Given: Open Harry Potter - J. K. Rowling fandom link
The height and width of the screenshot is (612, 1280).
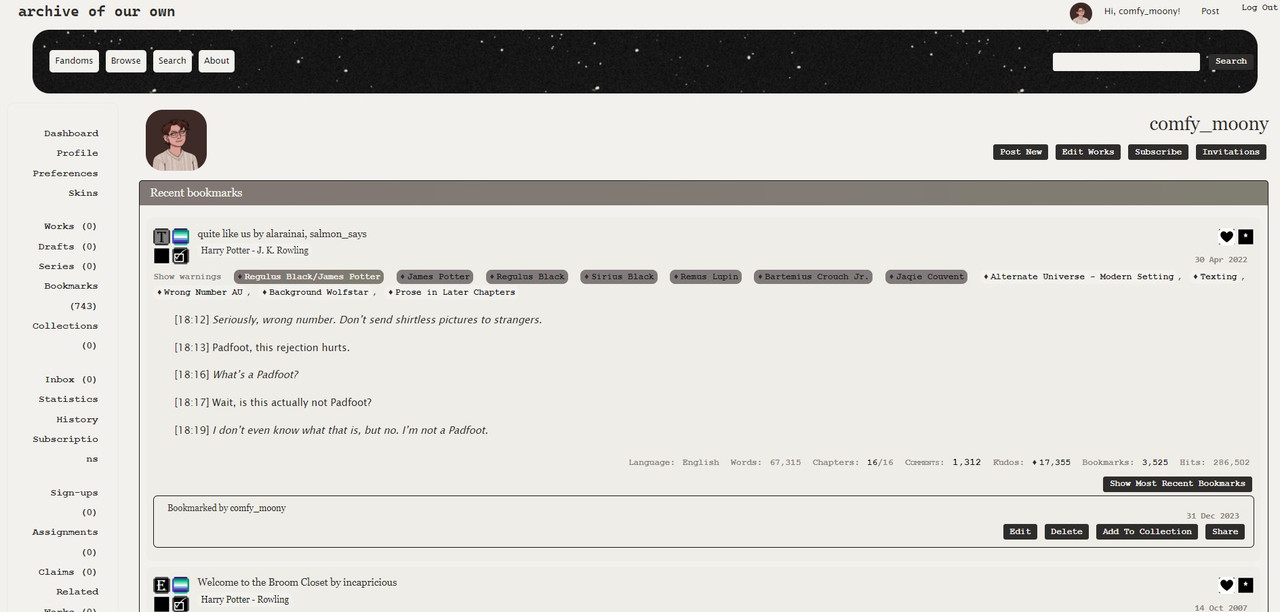Looking at the screenshot, I should (255, 251).
